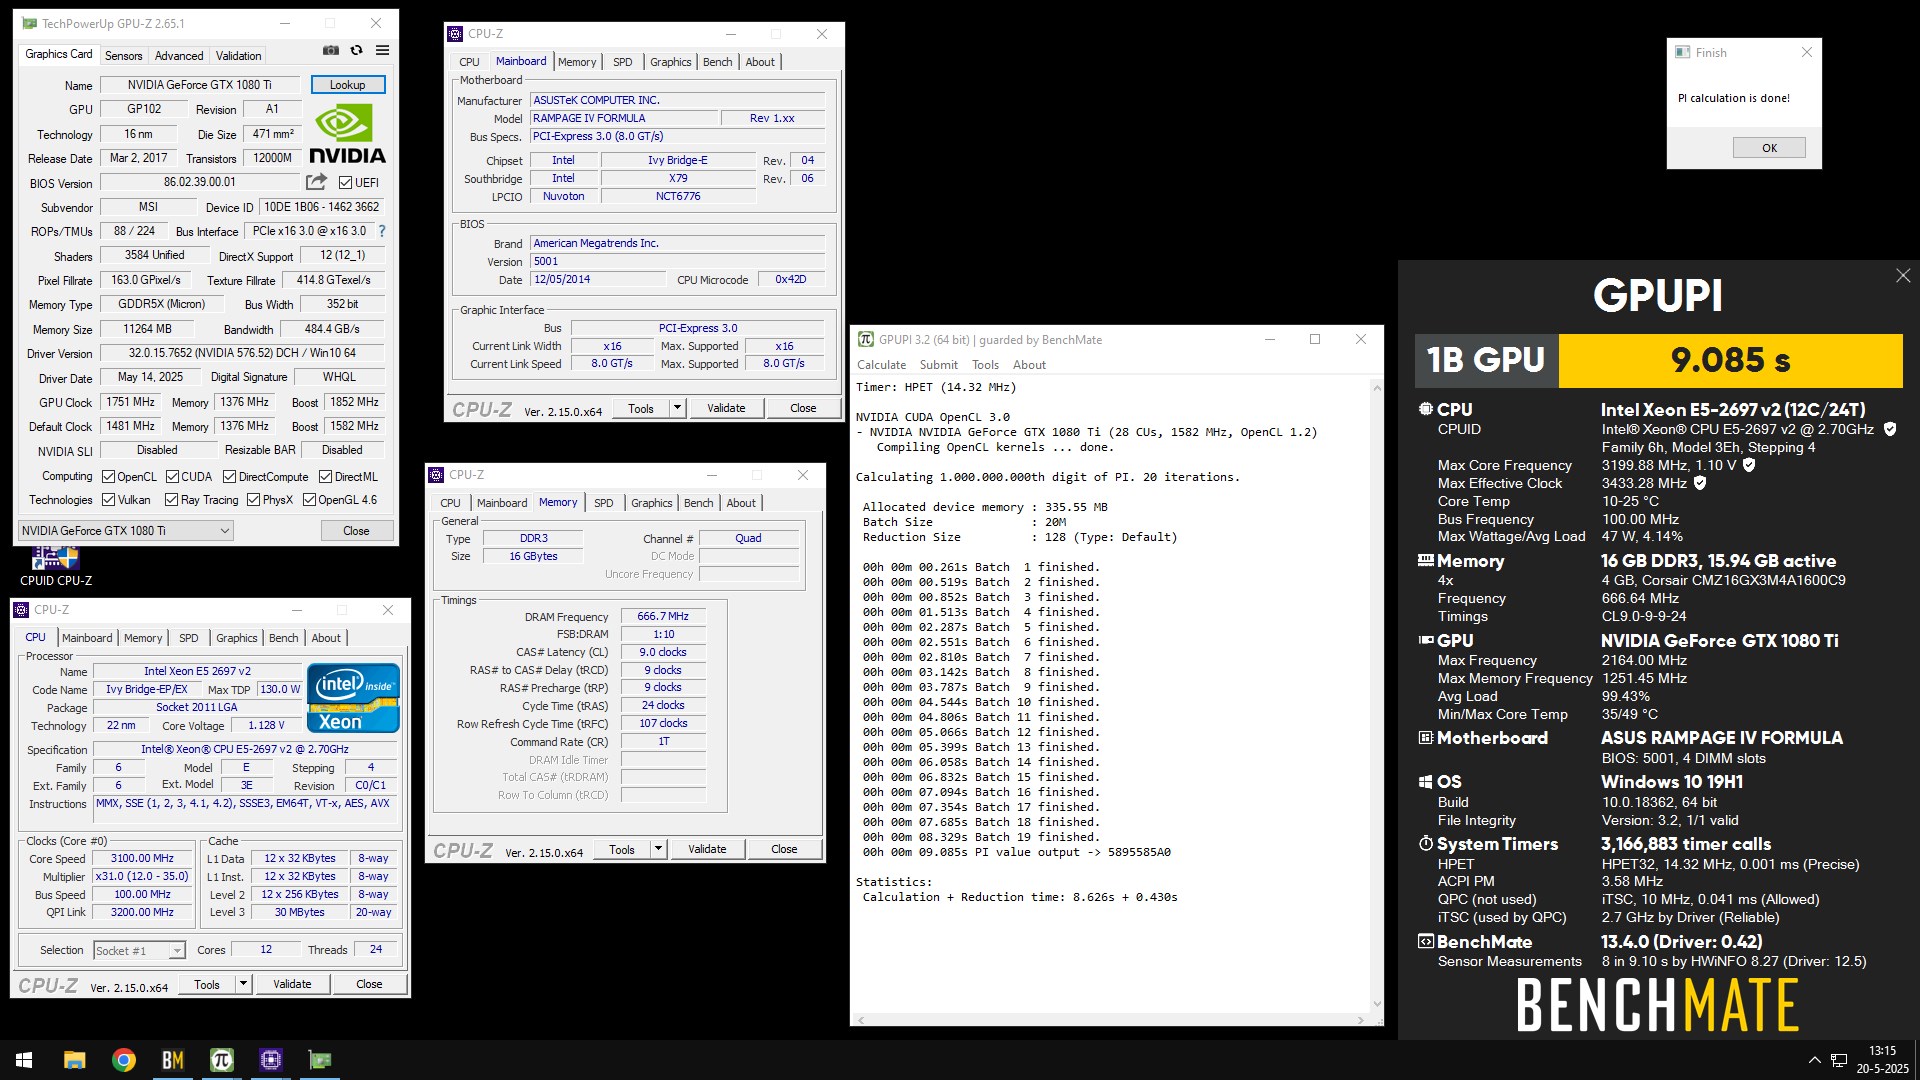
Task: Switch to the Sensors tab in GPU-Z
Action: 123,56
